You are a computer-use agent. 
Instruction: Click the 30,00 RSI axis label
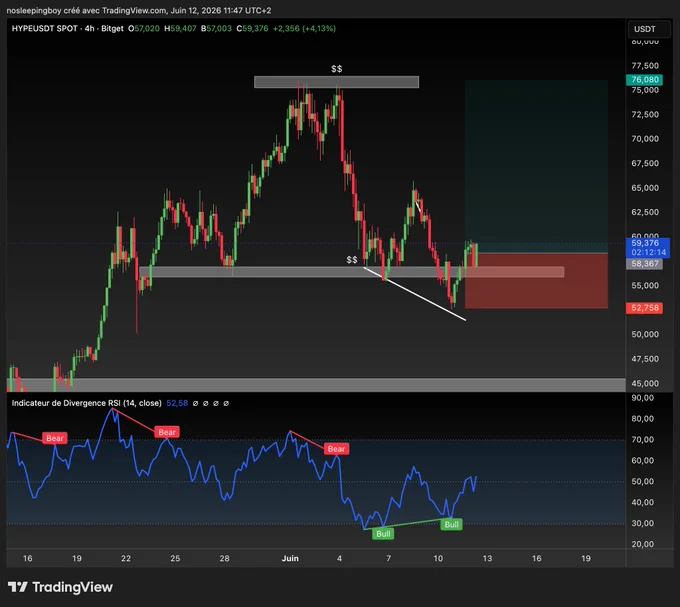pyautogui.click(x=642, y=523)
